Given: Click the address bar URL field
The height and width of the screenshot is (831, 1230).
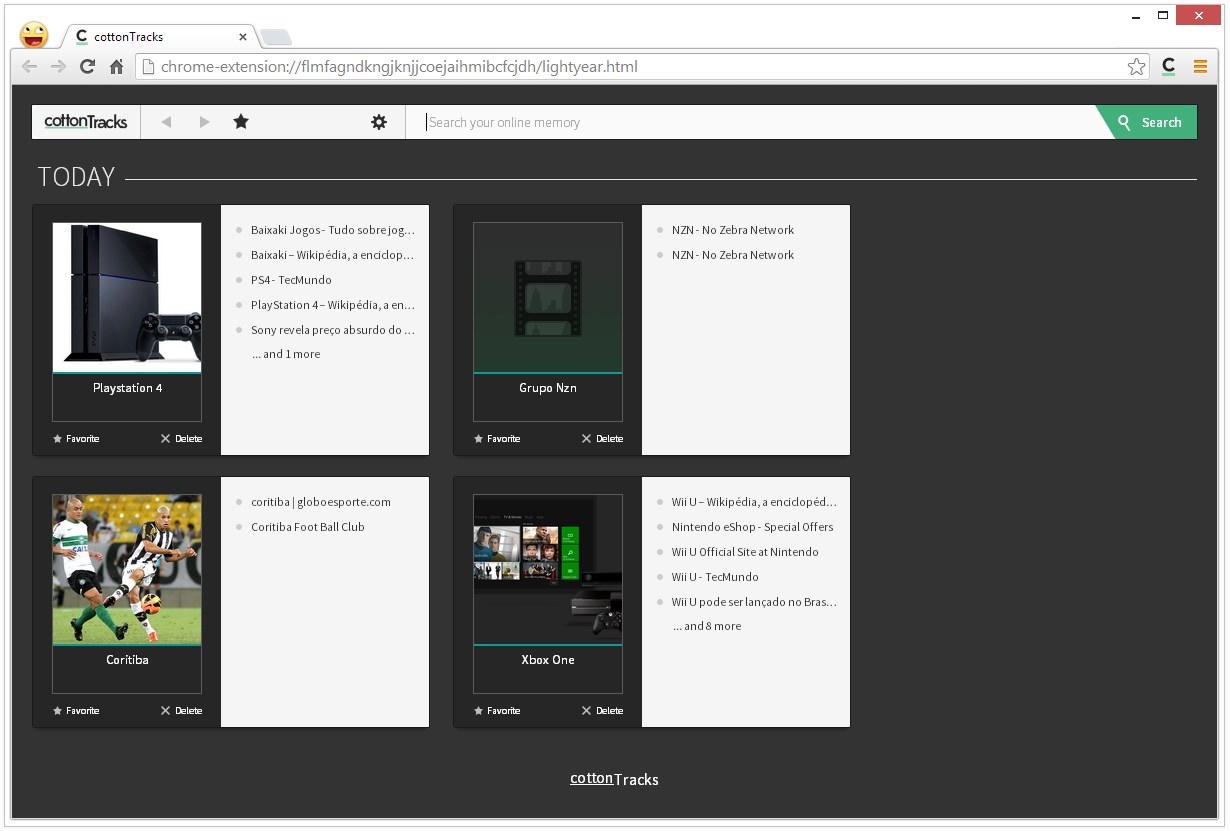Looking at the screenshot, I should (x=640, y=67).
